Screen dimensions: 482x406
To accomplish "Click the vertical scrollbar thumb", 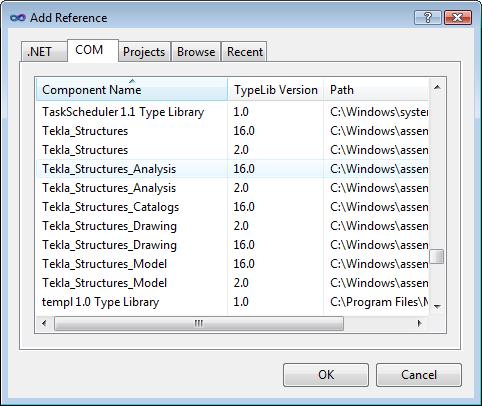I will click(437, 257).
